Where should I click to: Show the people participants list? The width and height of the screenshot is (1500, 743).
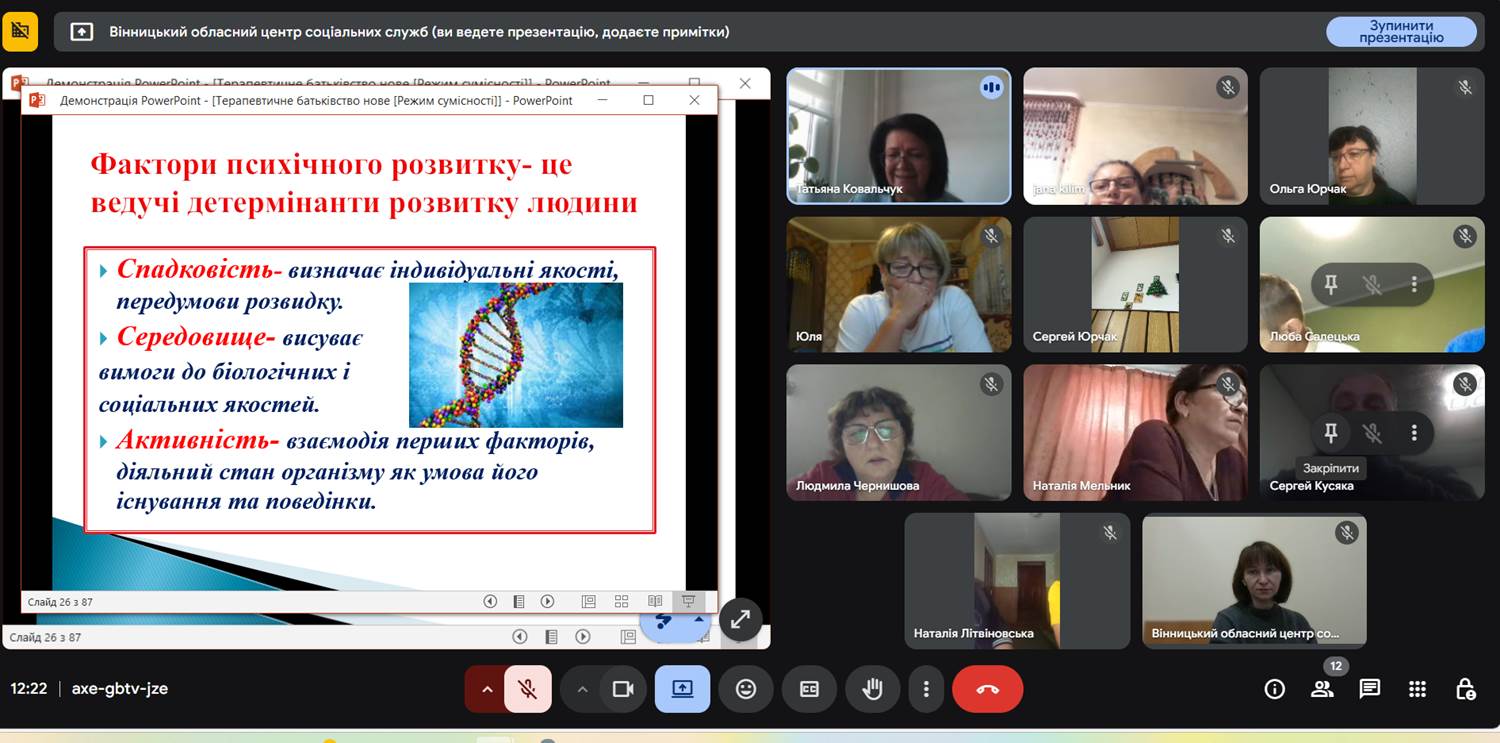1322,689
